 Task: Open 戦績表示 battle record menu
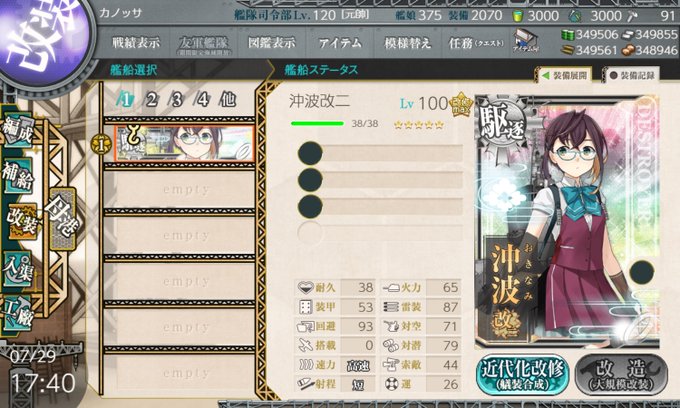[x=136, y=43]
